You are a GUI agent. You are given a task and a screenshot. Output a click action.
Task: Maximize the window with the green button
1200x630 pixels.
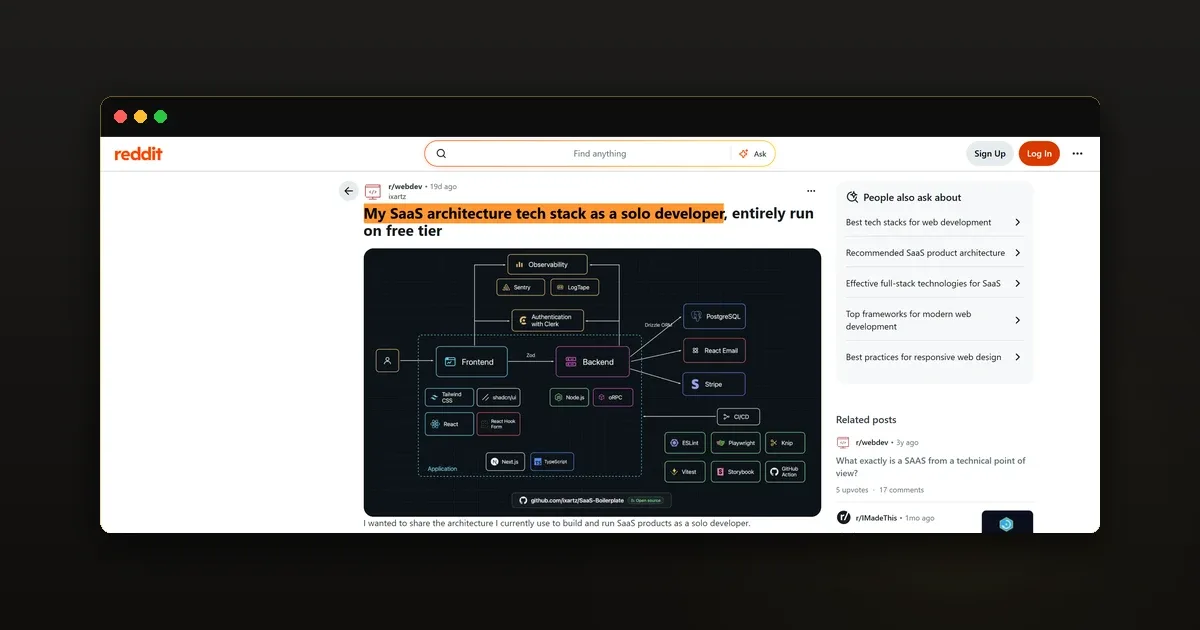pyautogui.click(x=160, y=117)
